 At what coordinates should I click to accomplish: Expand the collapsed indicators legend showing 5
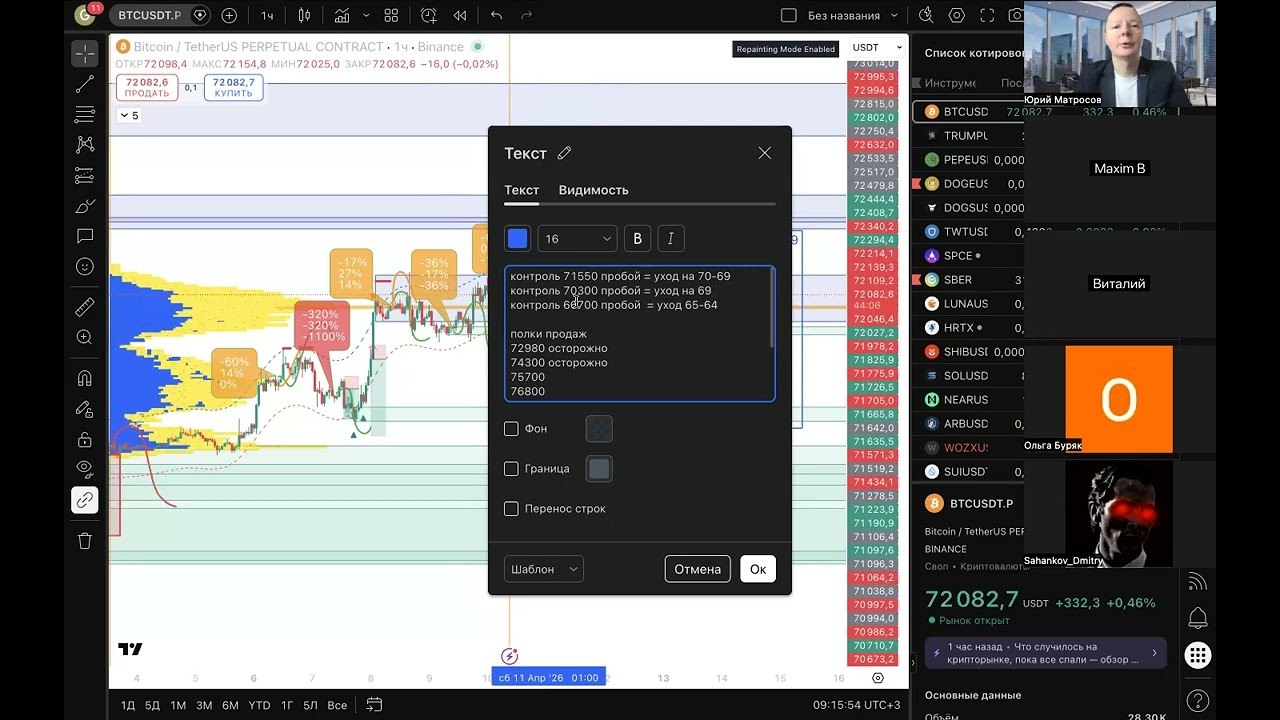129,115
